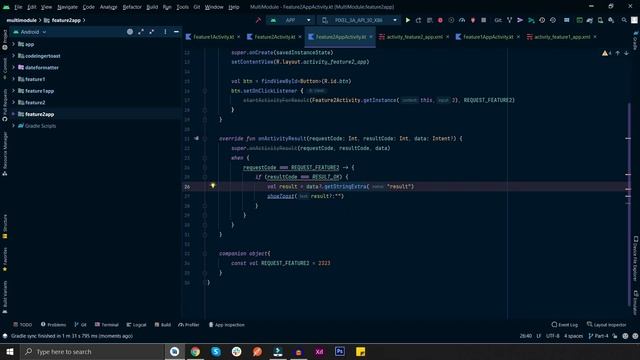Screen dimensions: 640x360
Task: Click the Part-4 Git branch in the status bar
Action: click(598, 336)
